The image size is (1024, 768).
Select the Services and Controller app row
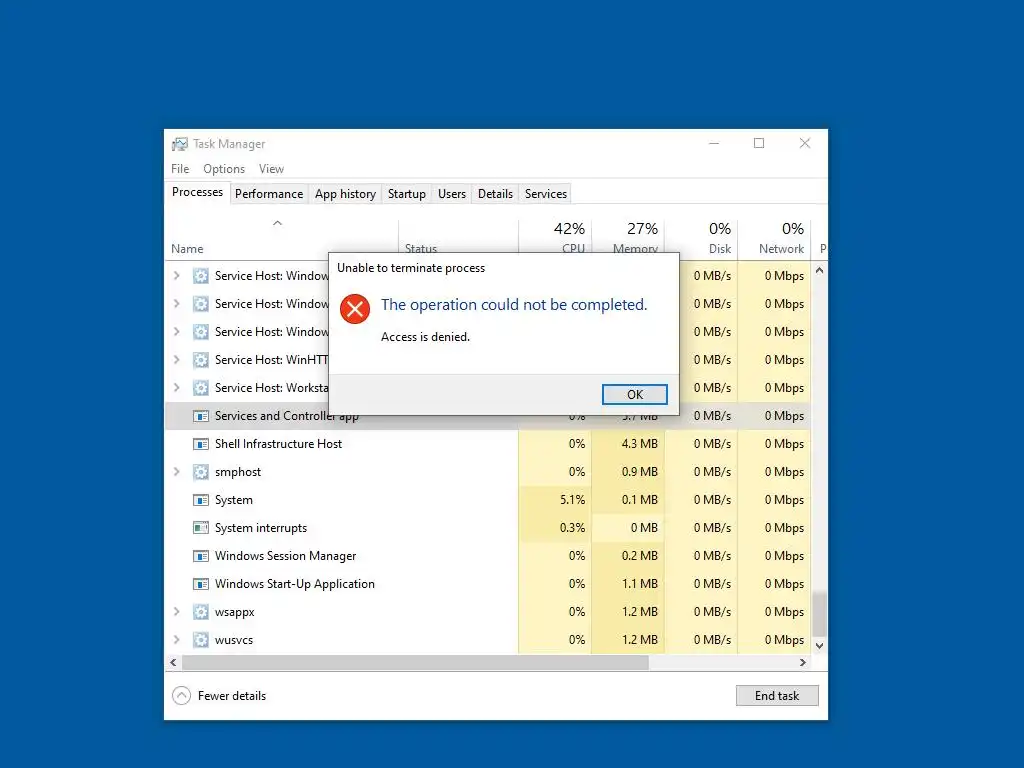click(487, 416)
